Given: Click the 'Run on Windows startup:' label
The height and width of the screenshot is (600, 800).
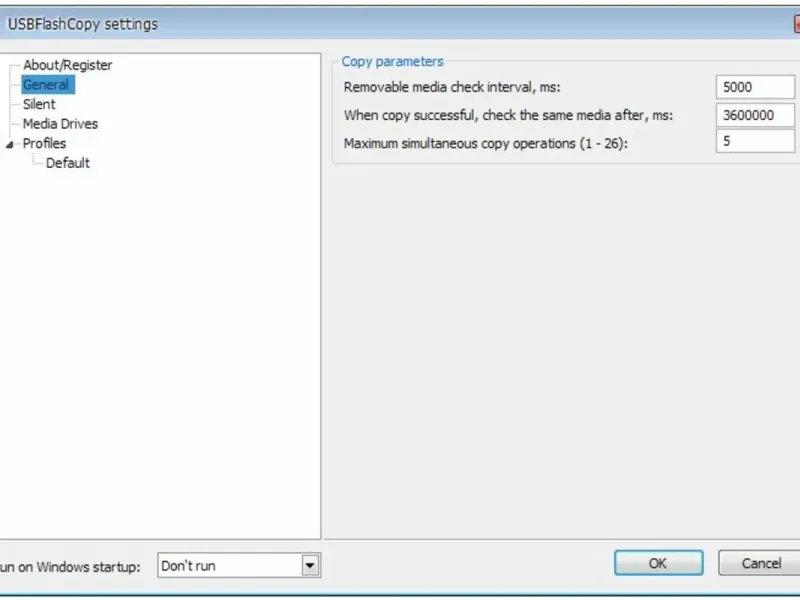Looking at the screenshot, I should click(x=70, y=567).
